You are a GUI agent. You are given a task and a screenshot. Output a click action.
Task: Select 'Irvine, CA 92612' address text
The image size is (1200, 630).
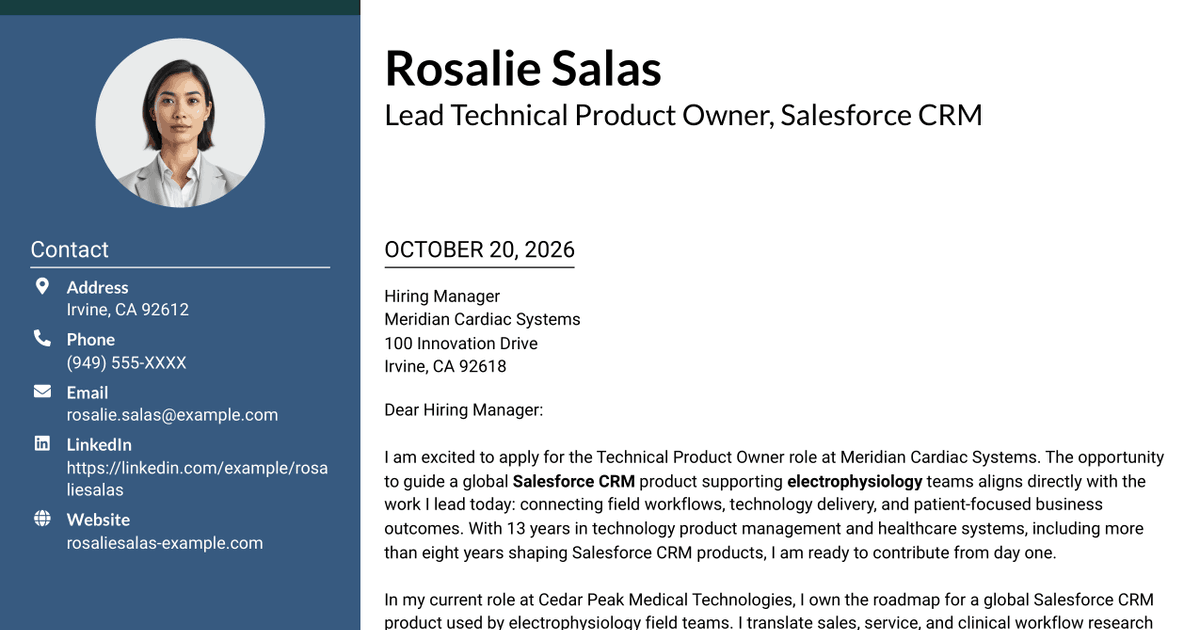coord(128,310)
